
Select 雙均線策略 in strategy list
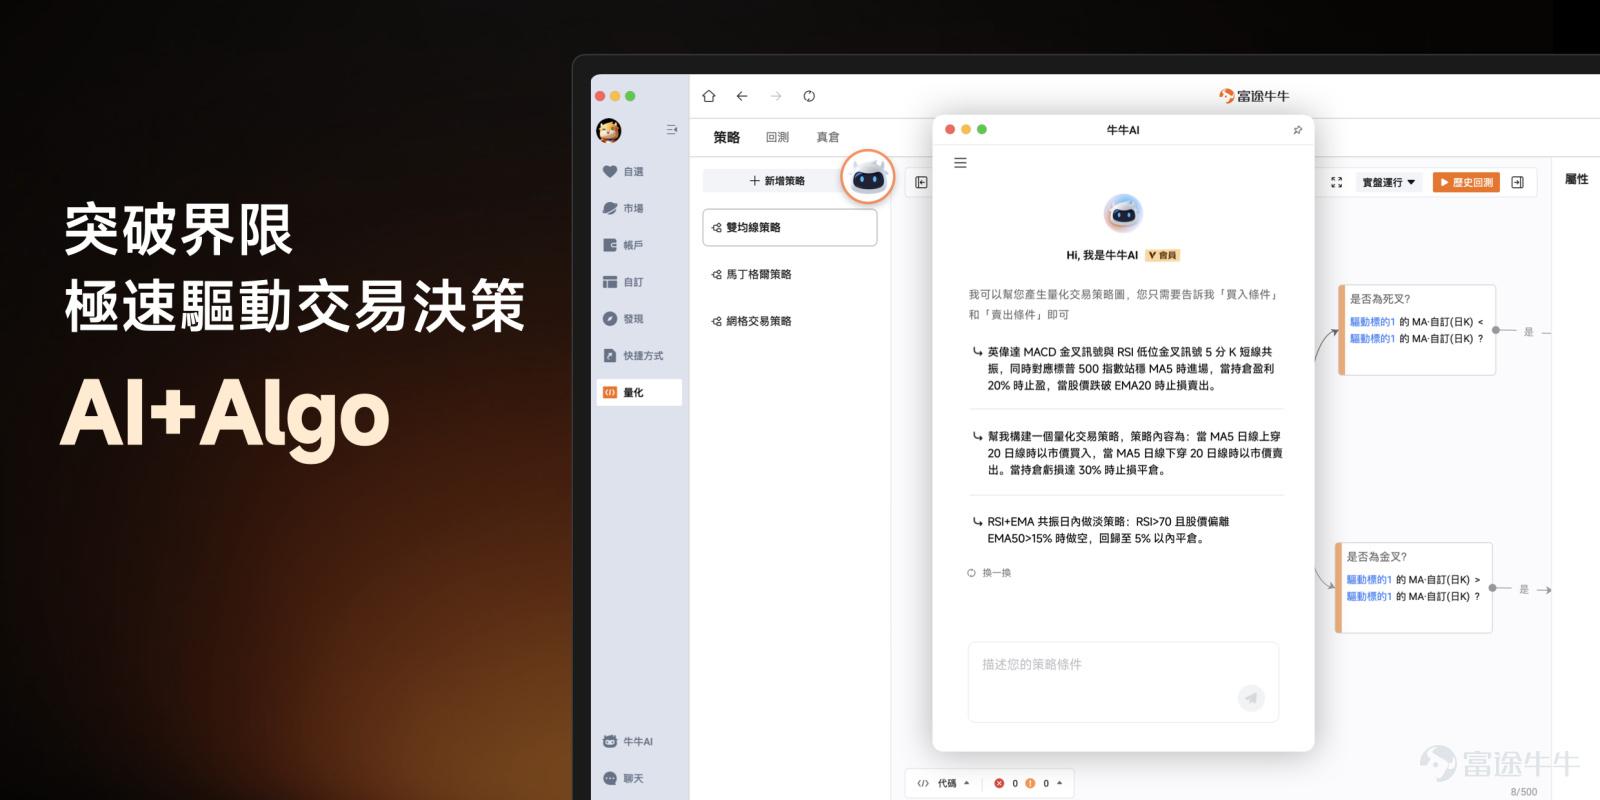click(x=790, y=227)
